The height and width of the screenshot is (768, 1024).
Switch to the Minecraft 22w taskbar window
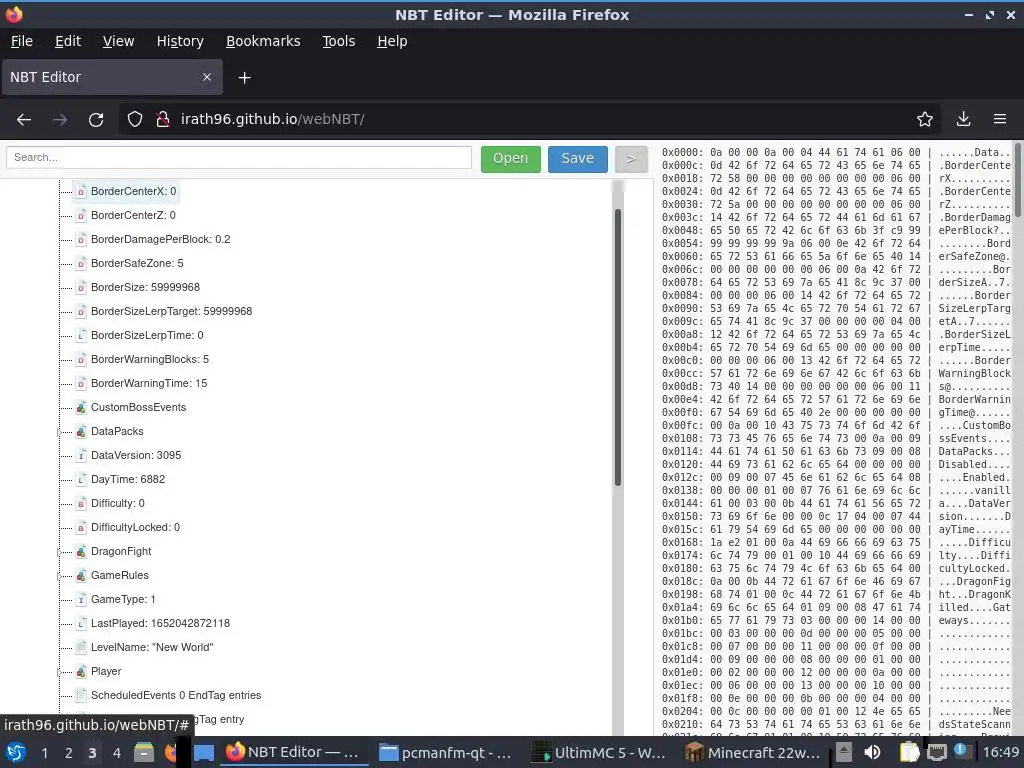pos(752,752)
